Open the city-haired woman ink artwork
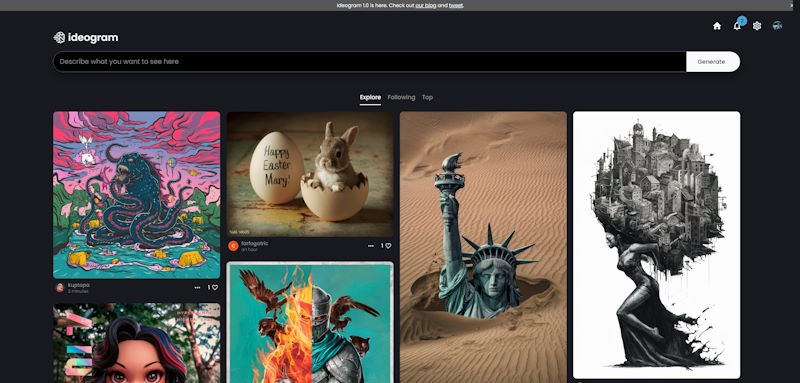 [656, 245]
